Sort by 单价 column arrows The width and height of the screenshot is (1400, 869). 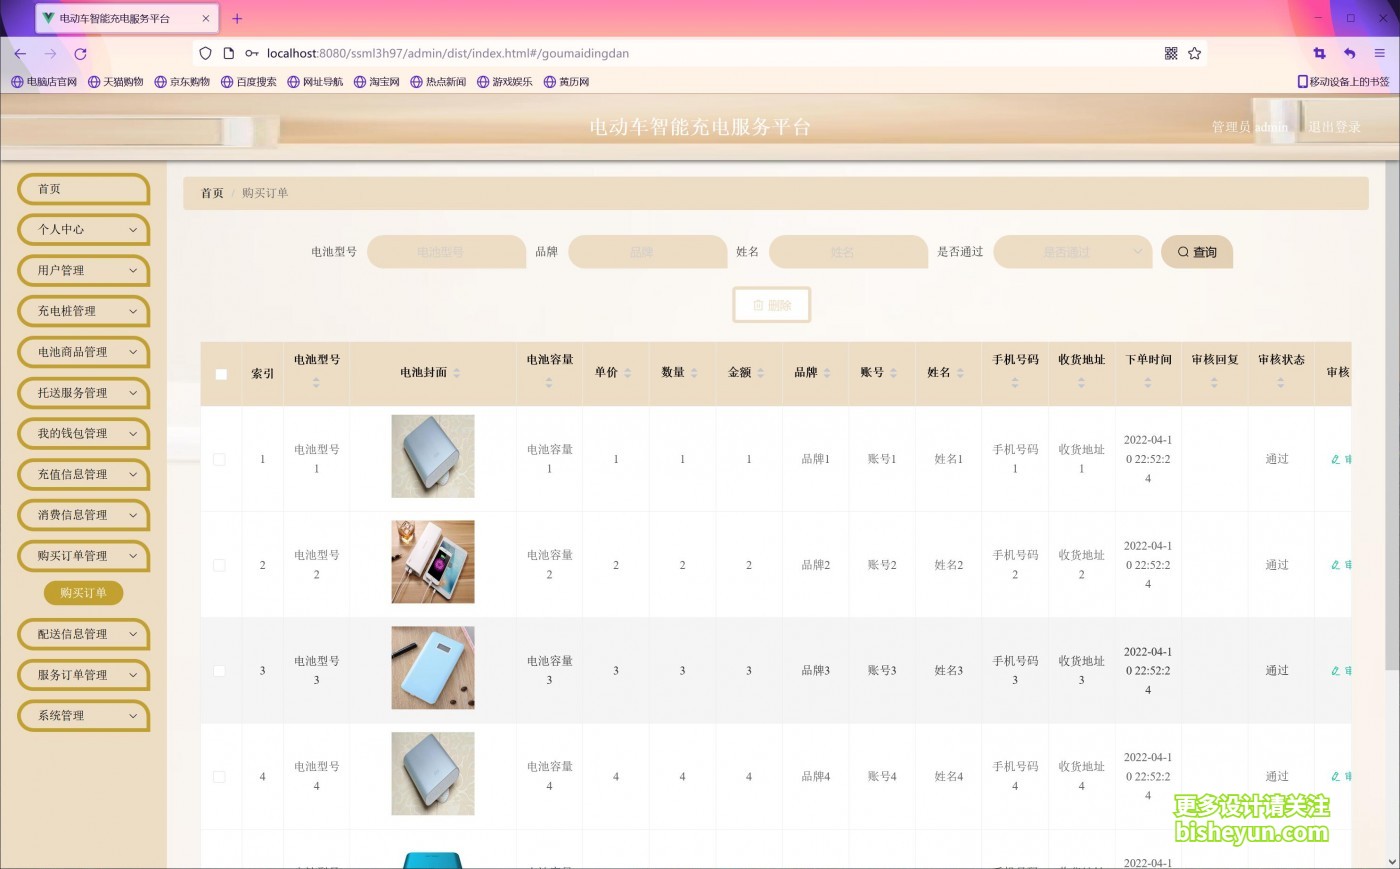[627, 373]
